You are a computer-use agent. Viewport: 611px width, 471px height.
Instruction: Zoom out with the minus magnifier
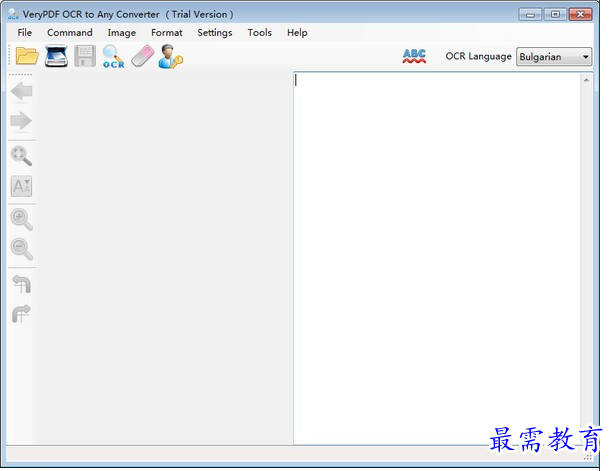(21, 249)
